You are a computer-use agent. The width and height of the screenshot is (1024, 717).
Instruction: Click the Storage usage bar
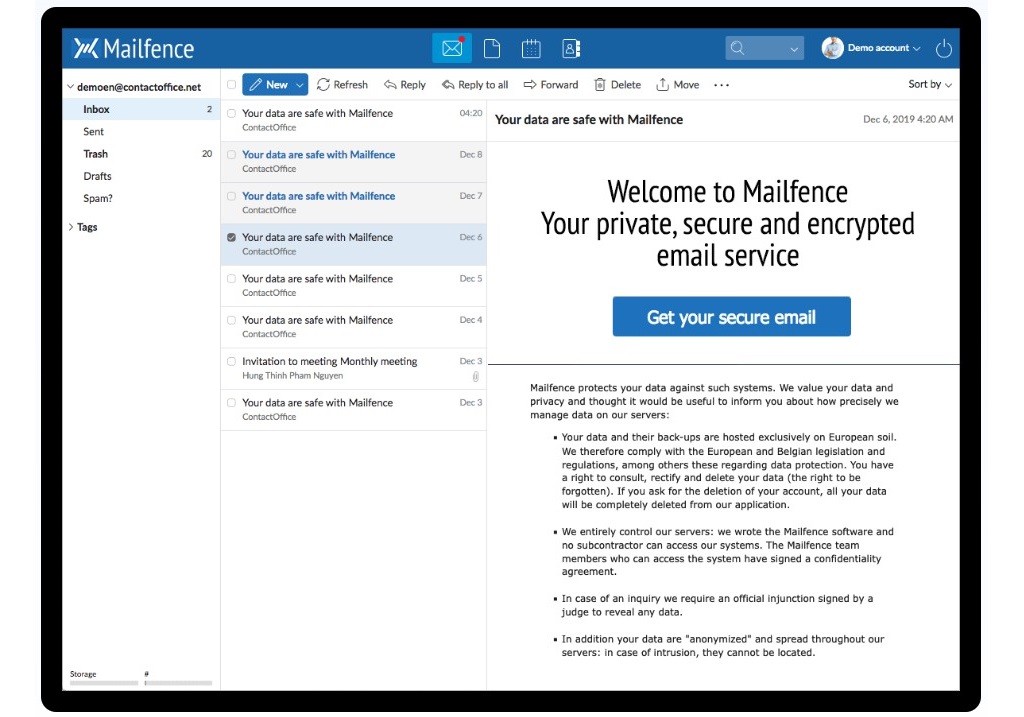click(x=104, y=683)
